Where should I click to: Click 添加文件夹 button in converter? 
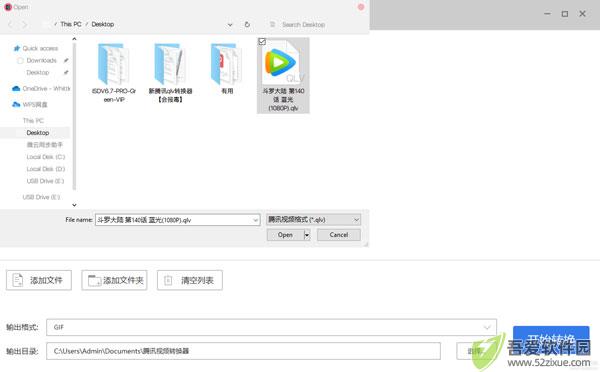point(114,280)
